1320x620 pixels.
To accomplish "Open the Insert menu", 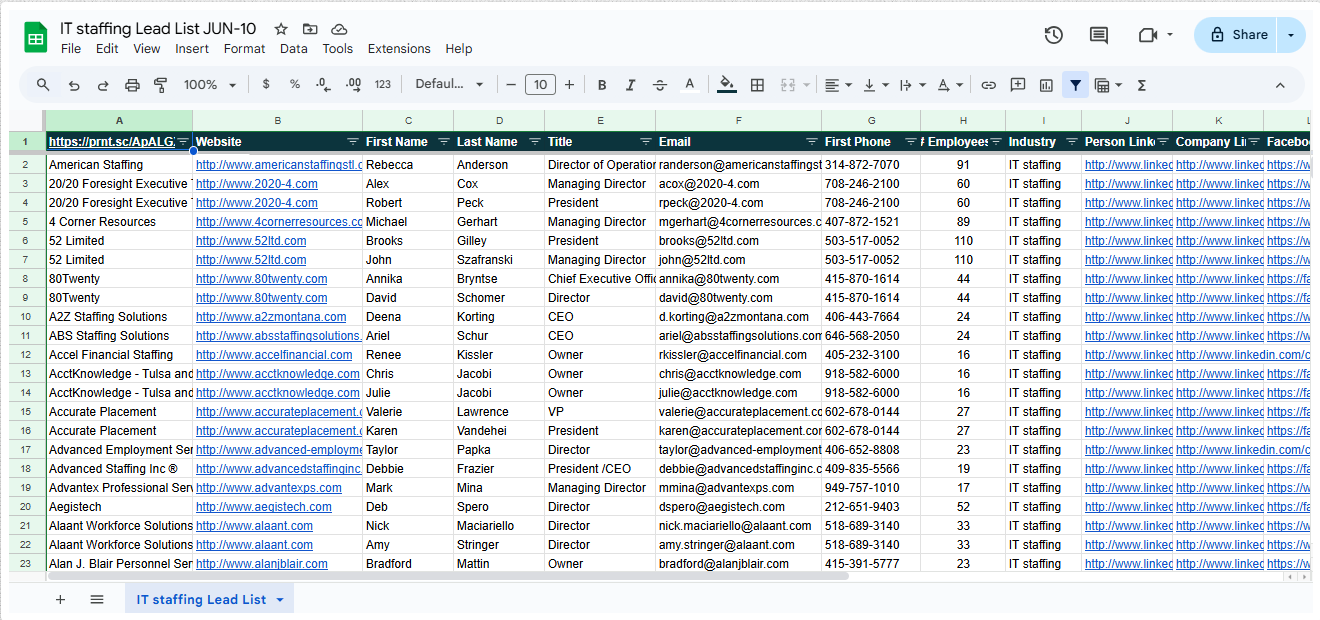I will [x=192, y=48].
